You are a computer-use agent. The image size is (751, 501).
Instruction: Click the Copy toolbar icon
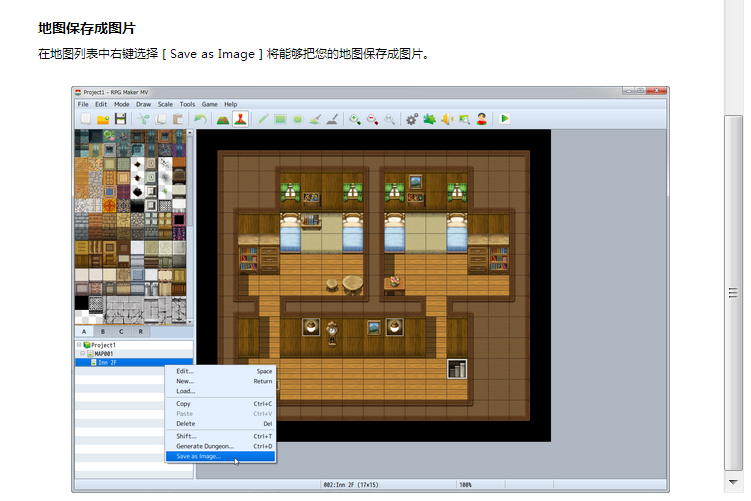[161, 119]
